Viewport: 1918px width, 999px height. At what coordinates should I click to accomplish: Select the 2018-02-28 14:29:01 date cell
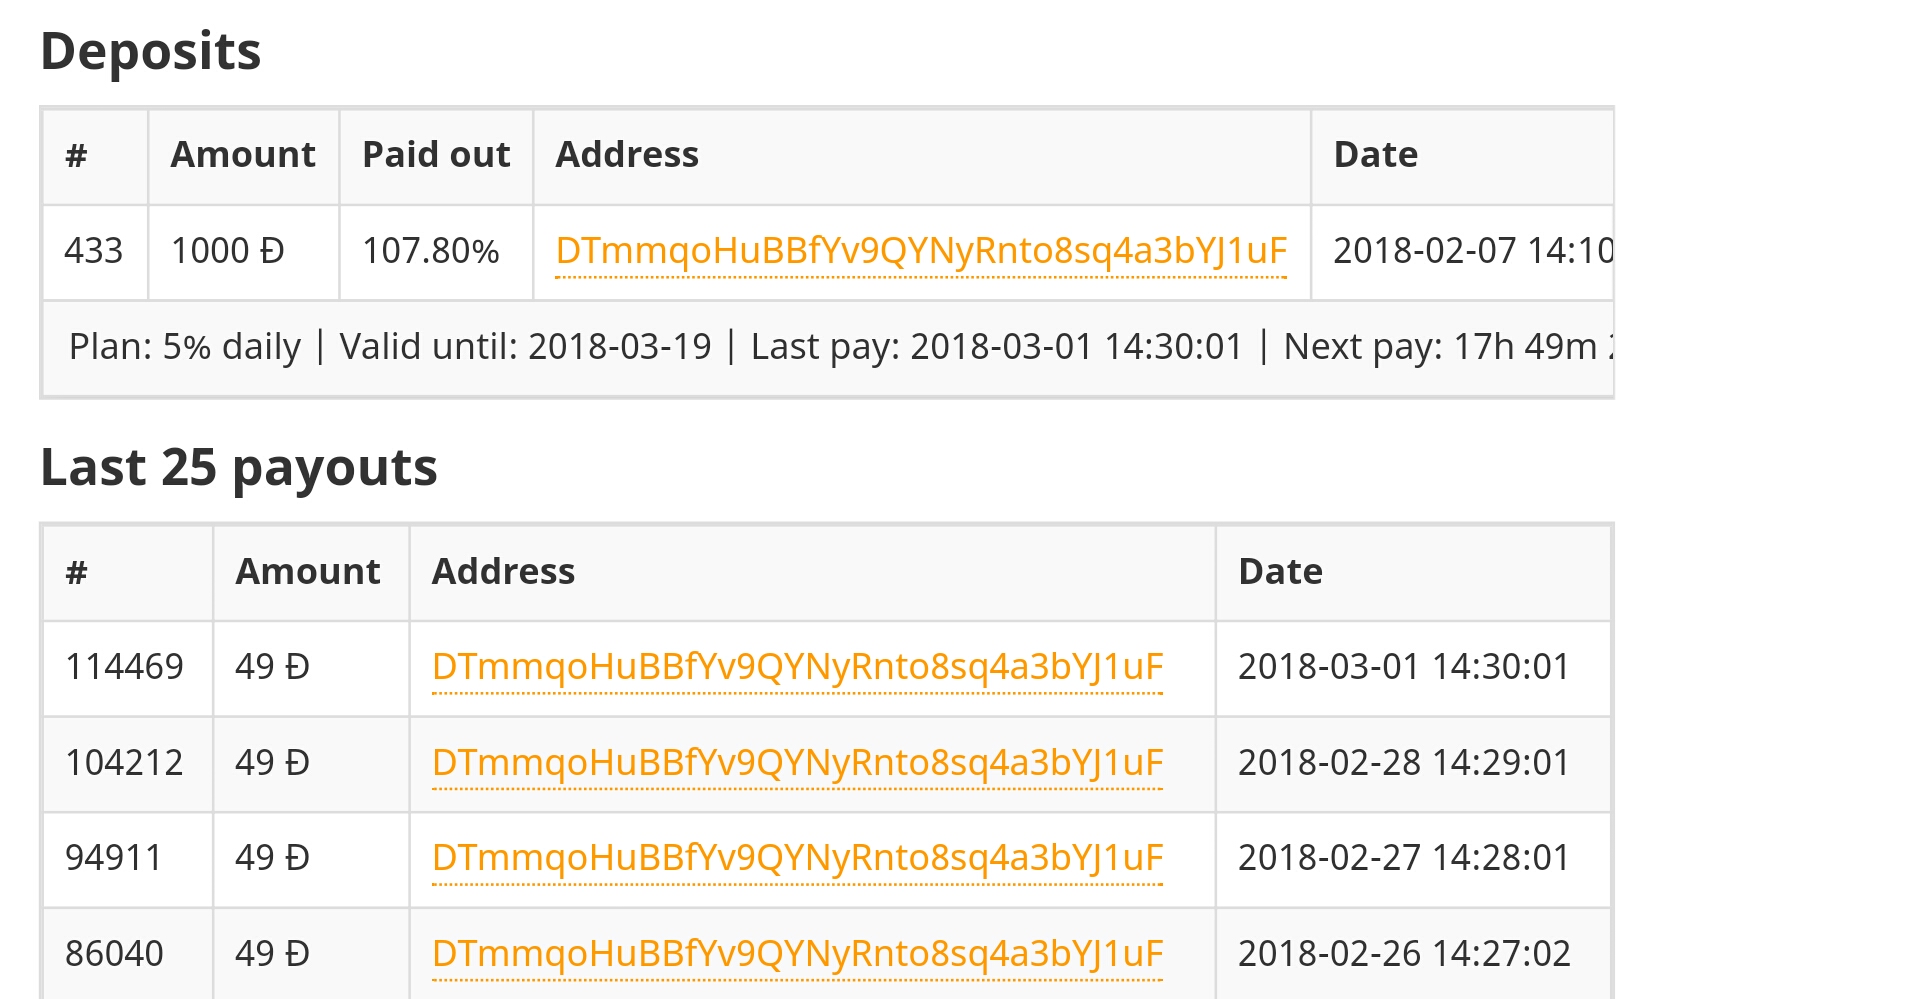pyautogui.click(x=1413, y=763)
